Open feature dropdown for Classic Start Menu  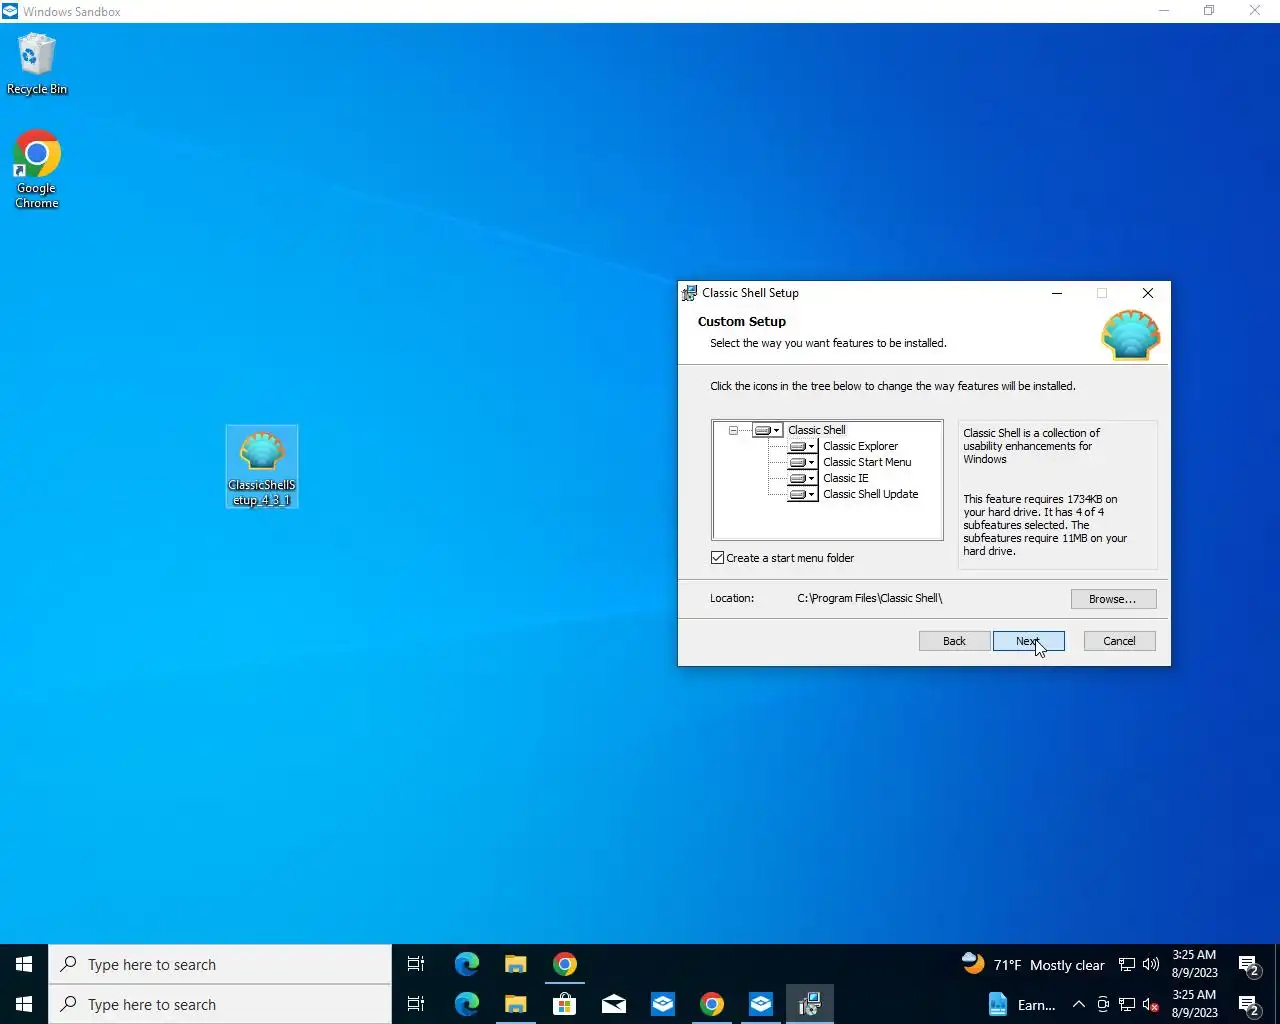tap(802, 462)
